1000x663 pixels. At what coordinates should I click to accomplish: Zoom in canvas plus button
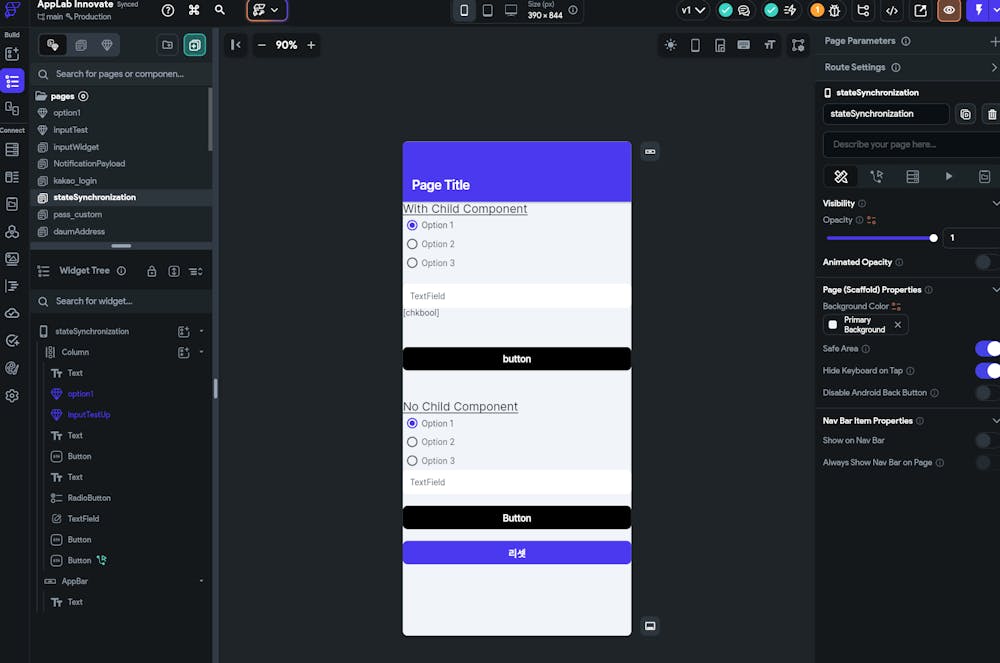click(x=311, y=45)
